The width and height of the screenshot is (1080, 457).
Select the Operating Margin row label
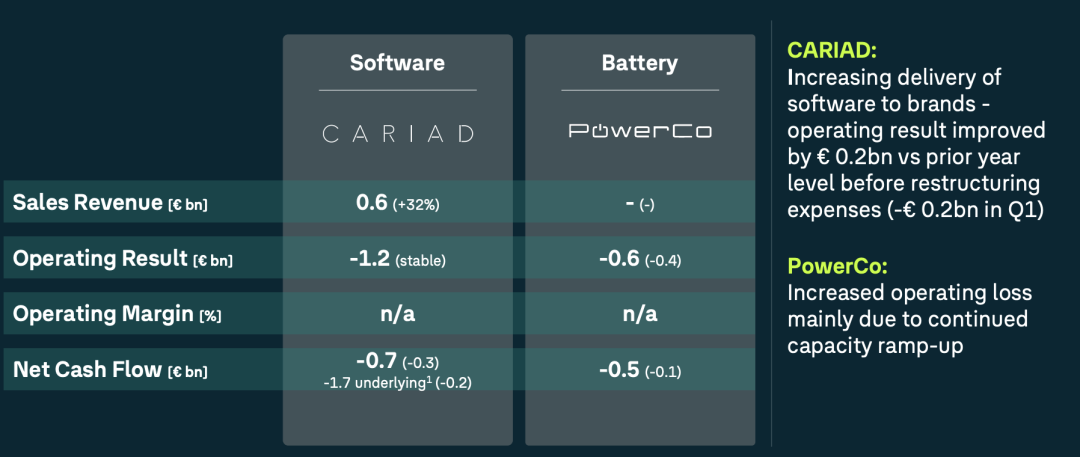116,314
